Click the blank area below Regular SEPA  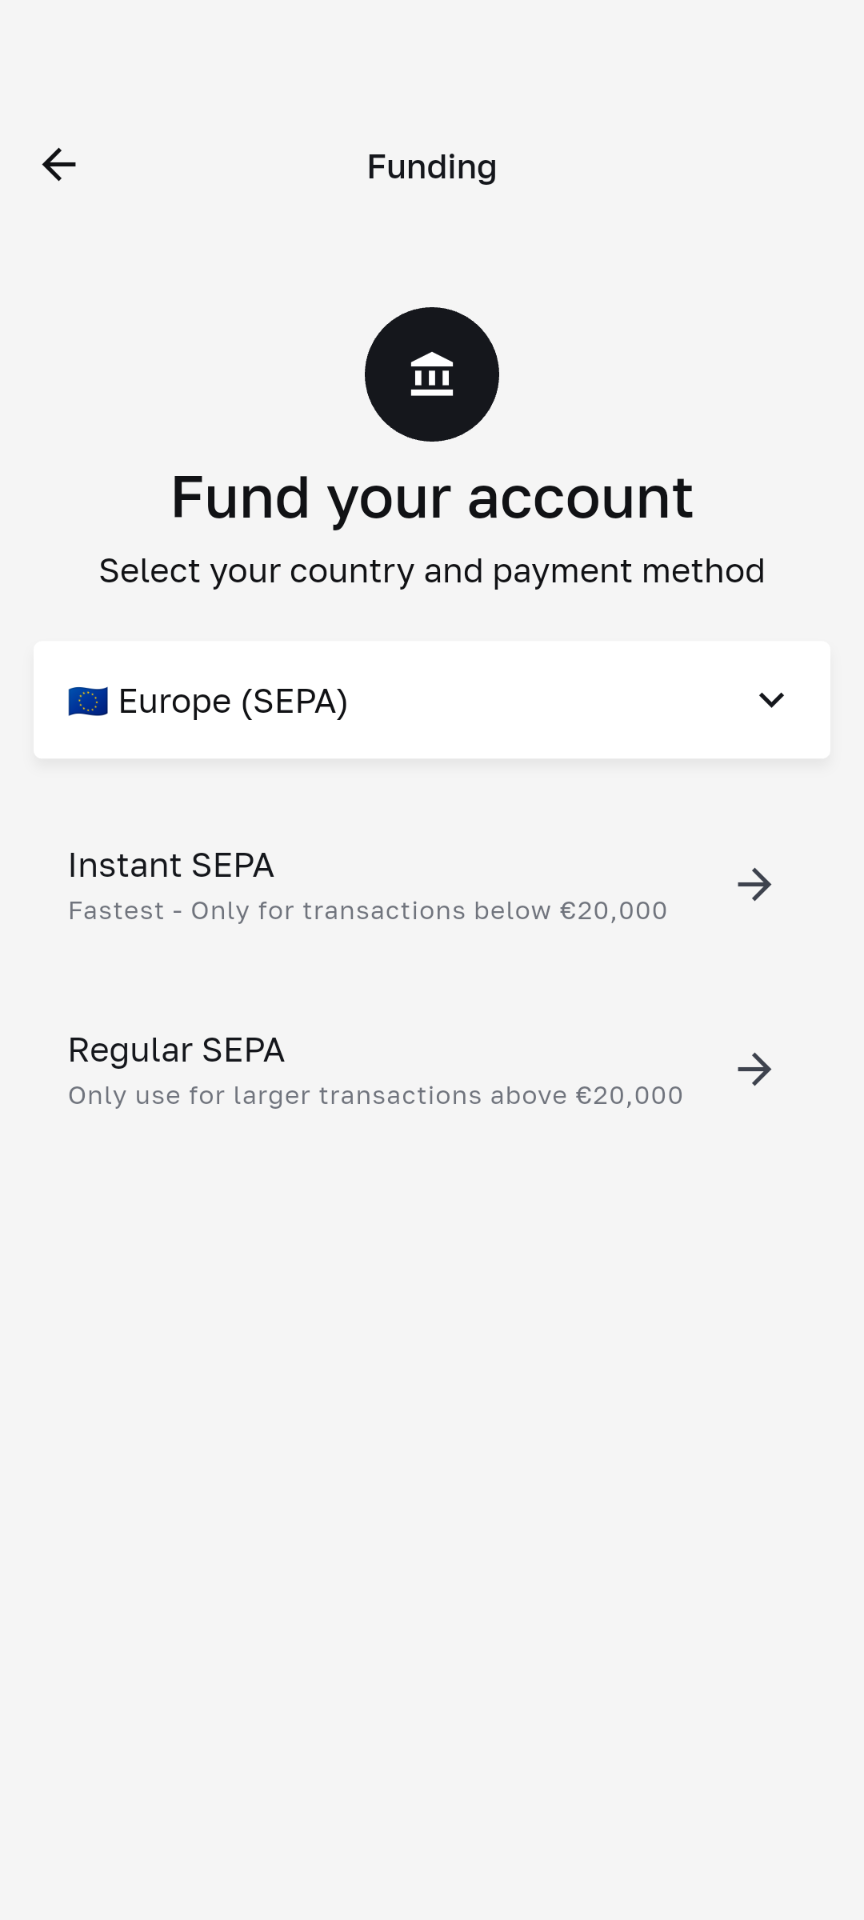tap(432, 1450)
